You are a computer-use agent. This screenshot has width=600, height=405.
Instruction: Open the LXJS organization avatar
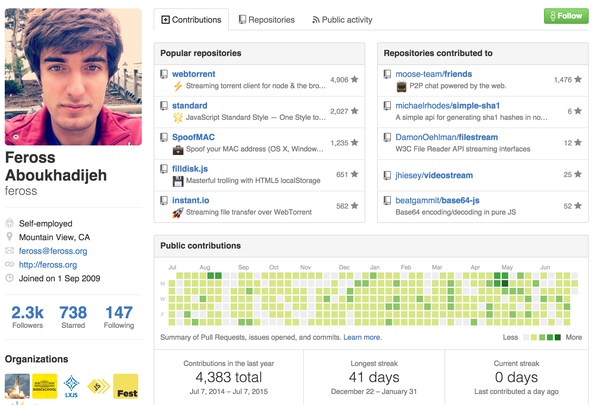[x=72, y=386]
